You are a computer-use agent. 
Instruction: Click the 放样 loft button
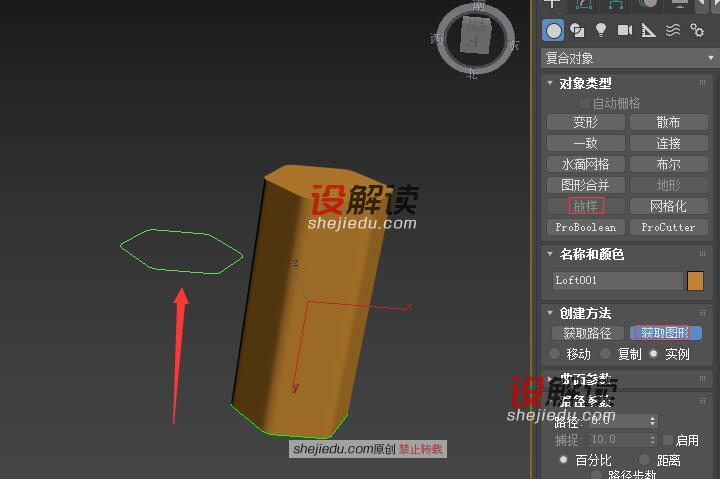click(585, 206)
